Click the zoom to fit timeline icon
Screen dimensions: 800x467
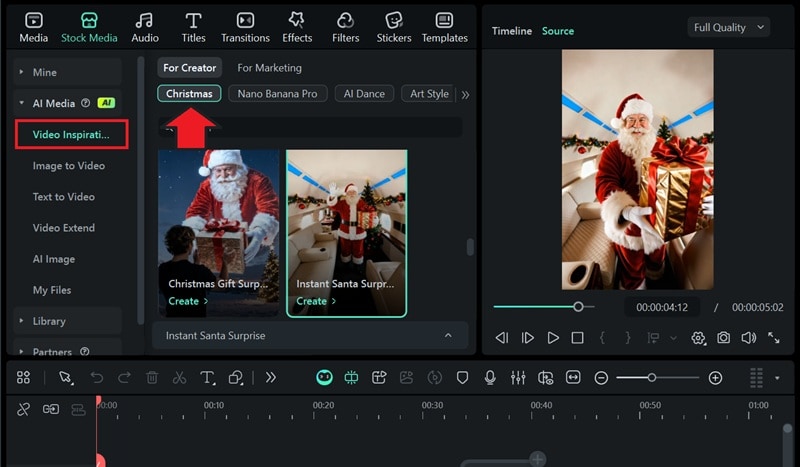pyautogui.click(x=573, y=377)
